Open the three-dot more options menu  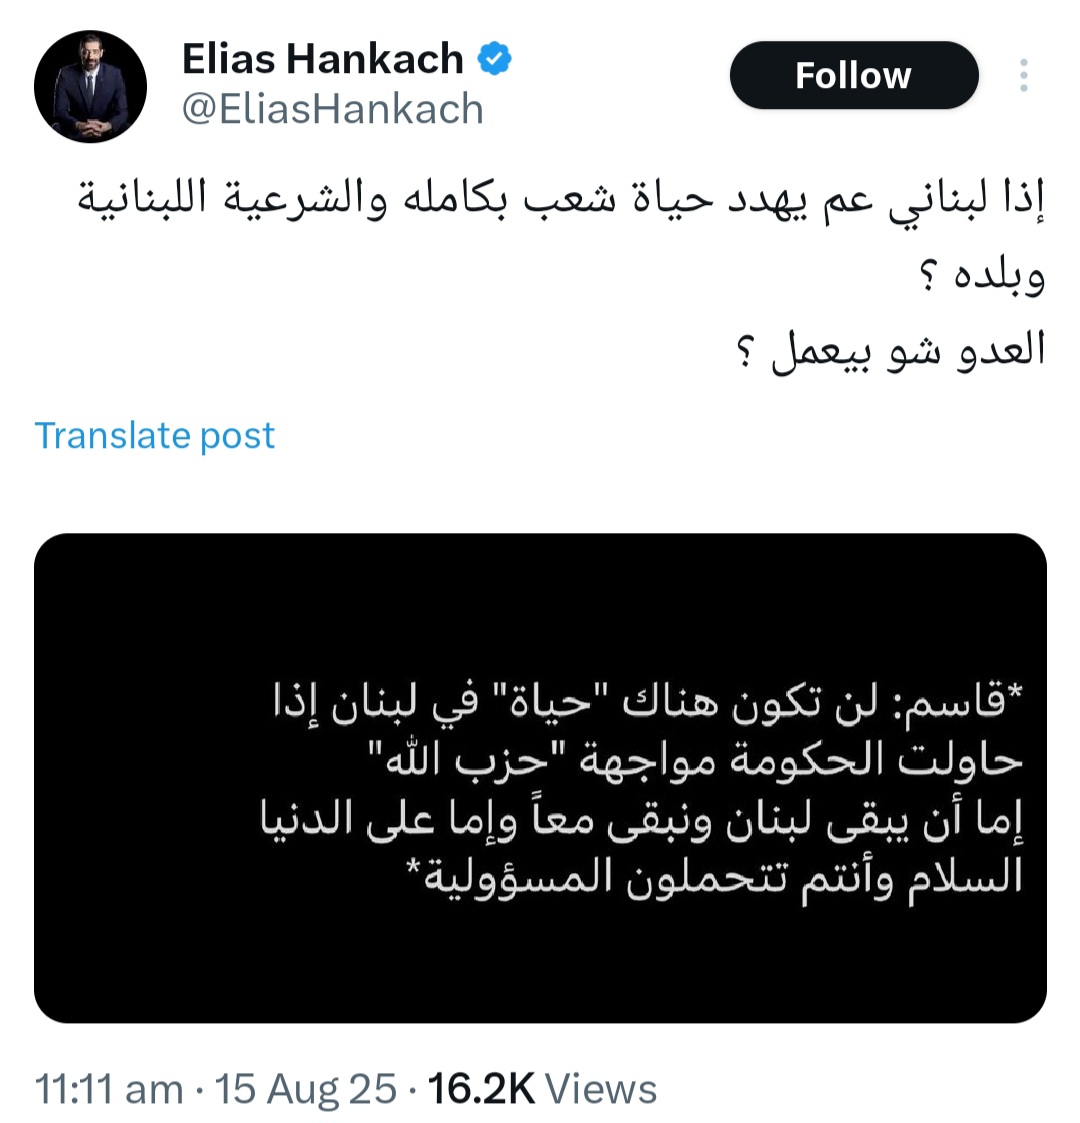coord(1023,75)
